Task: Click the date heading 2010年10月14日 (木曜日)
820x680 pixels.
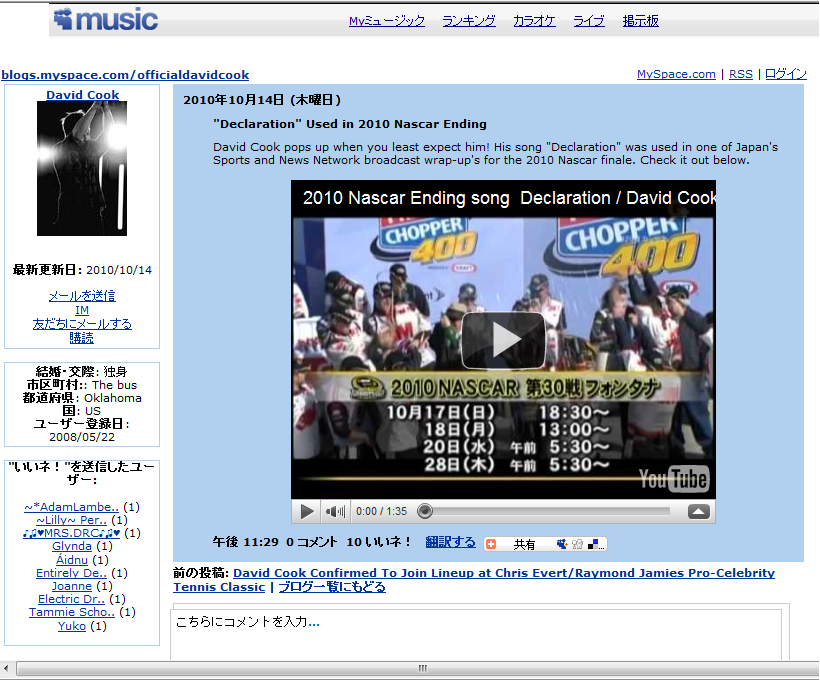Action: (x=262, y=100)
